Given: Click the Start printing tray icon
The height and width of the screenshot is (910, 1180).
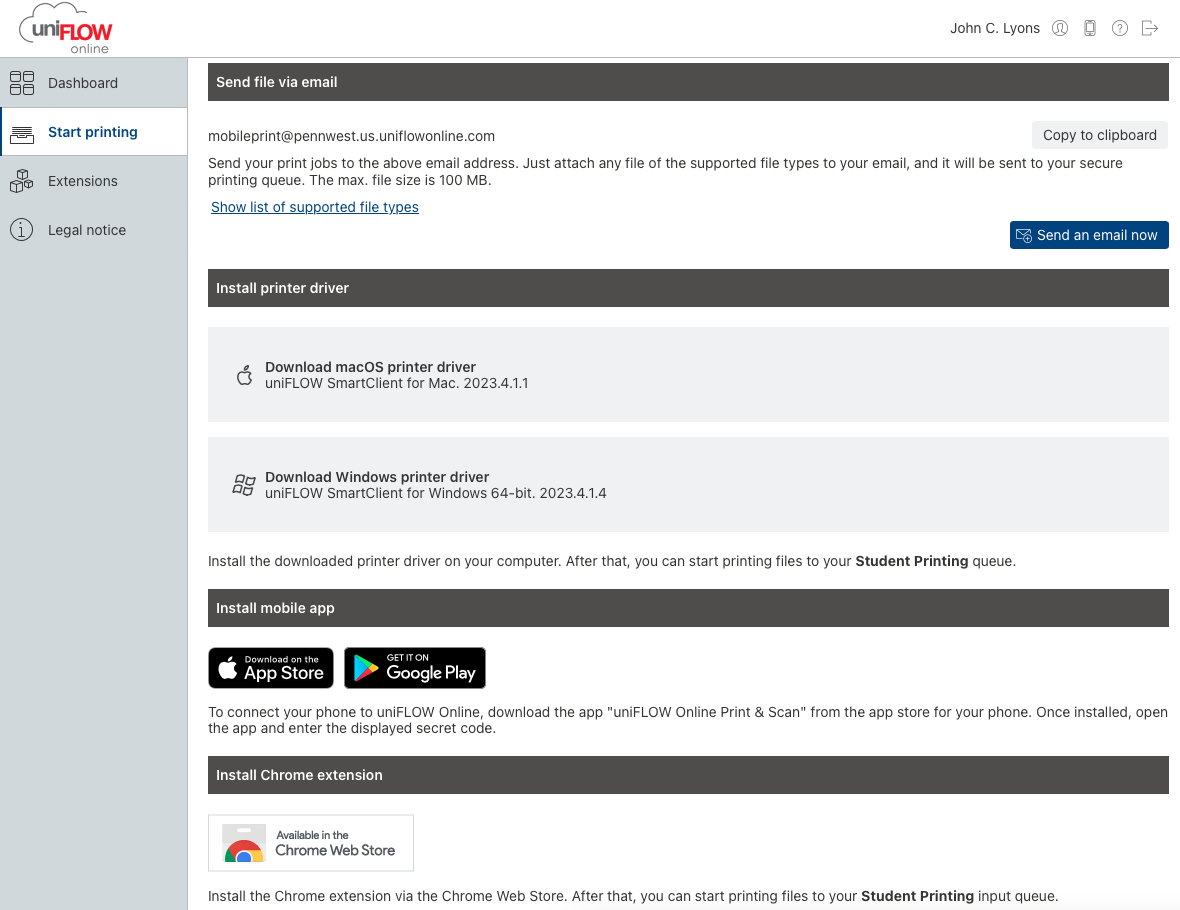Looking at the screenshot, I should point(22,134).
